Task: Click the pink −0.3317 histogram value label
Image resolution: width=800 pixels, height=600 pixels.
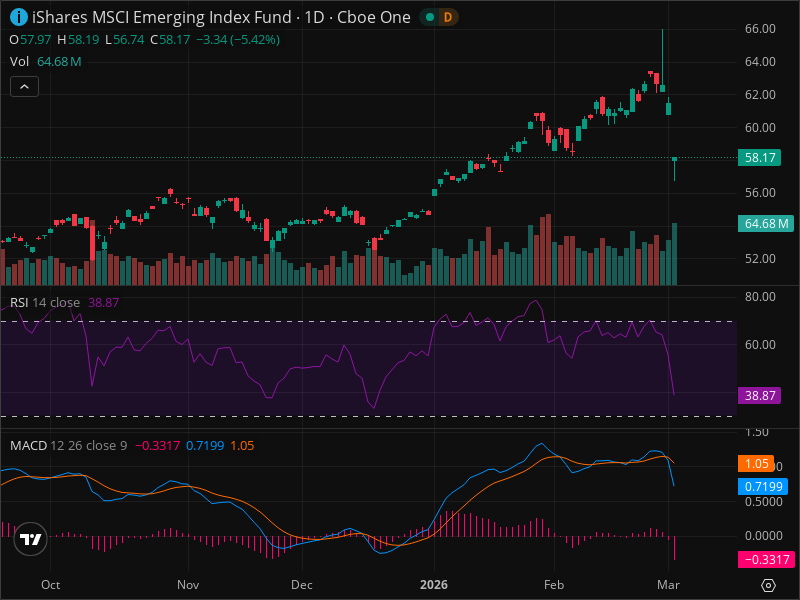Action: click(766, 560)
